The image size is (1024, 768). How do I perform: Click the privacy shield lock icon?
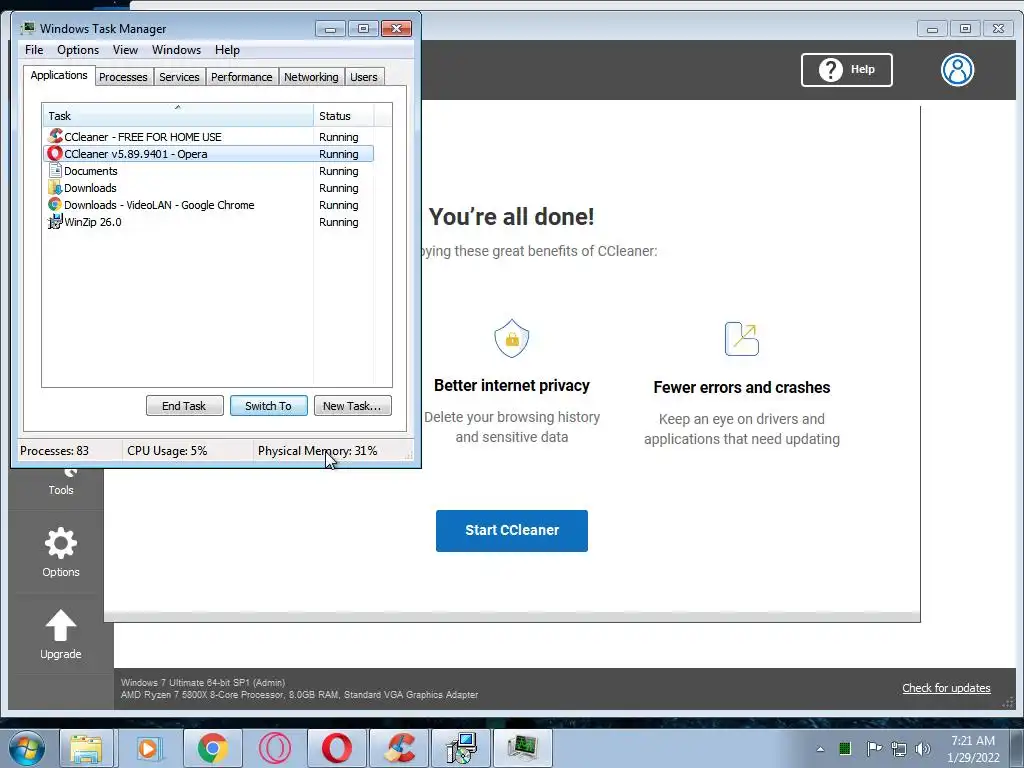(x=511, y=338)
